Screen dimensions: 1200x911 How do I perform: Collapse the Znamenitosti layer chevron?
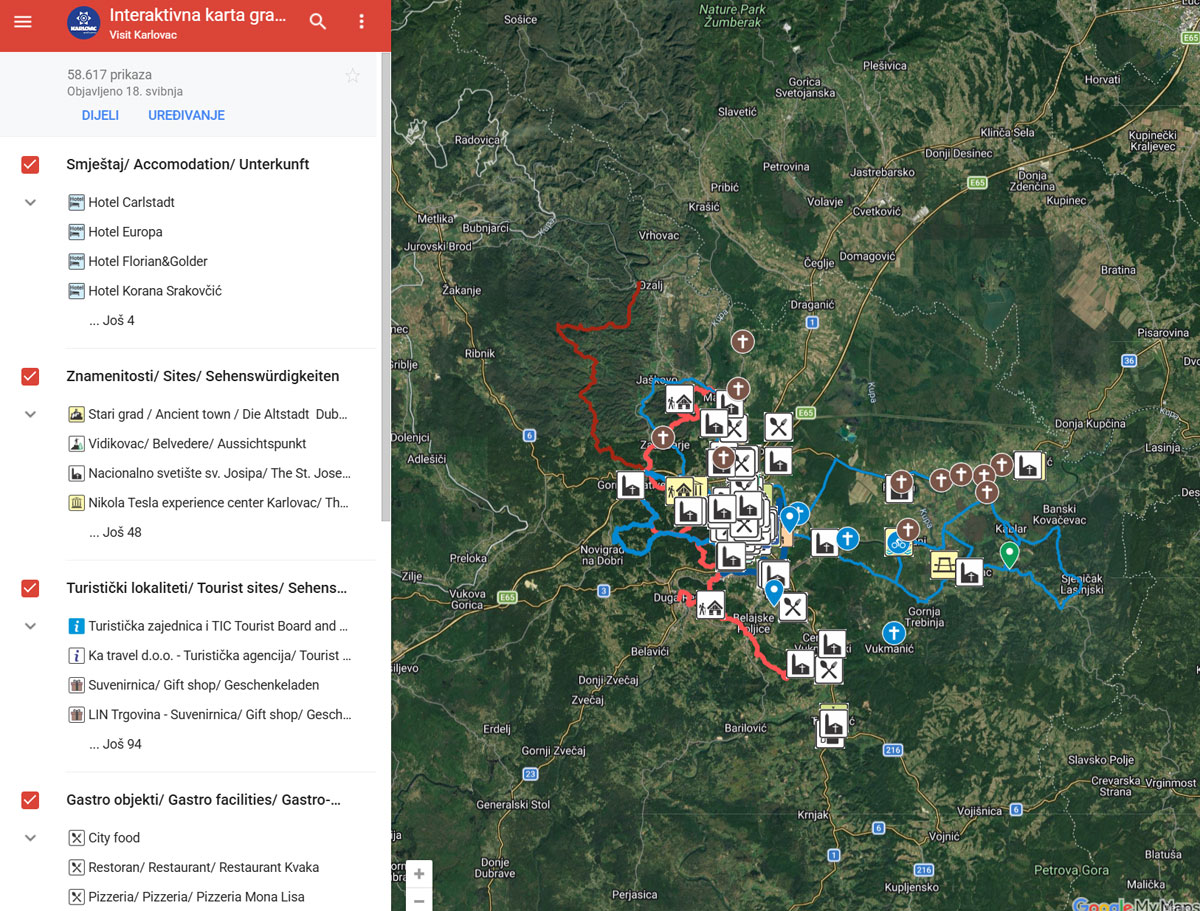(30, 414)
